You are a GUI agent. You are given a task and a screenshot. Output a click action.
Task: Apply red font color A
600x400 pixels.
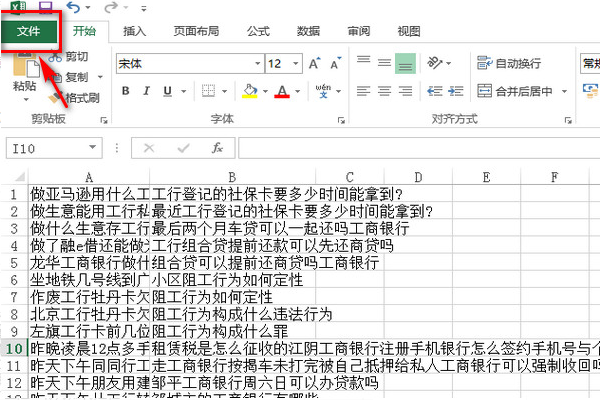click(282, 91)
